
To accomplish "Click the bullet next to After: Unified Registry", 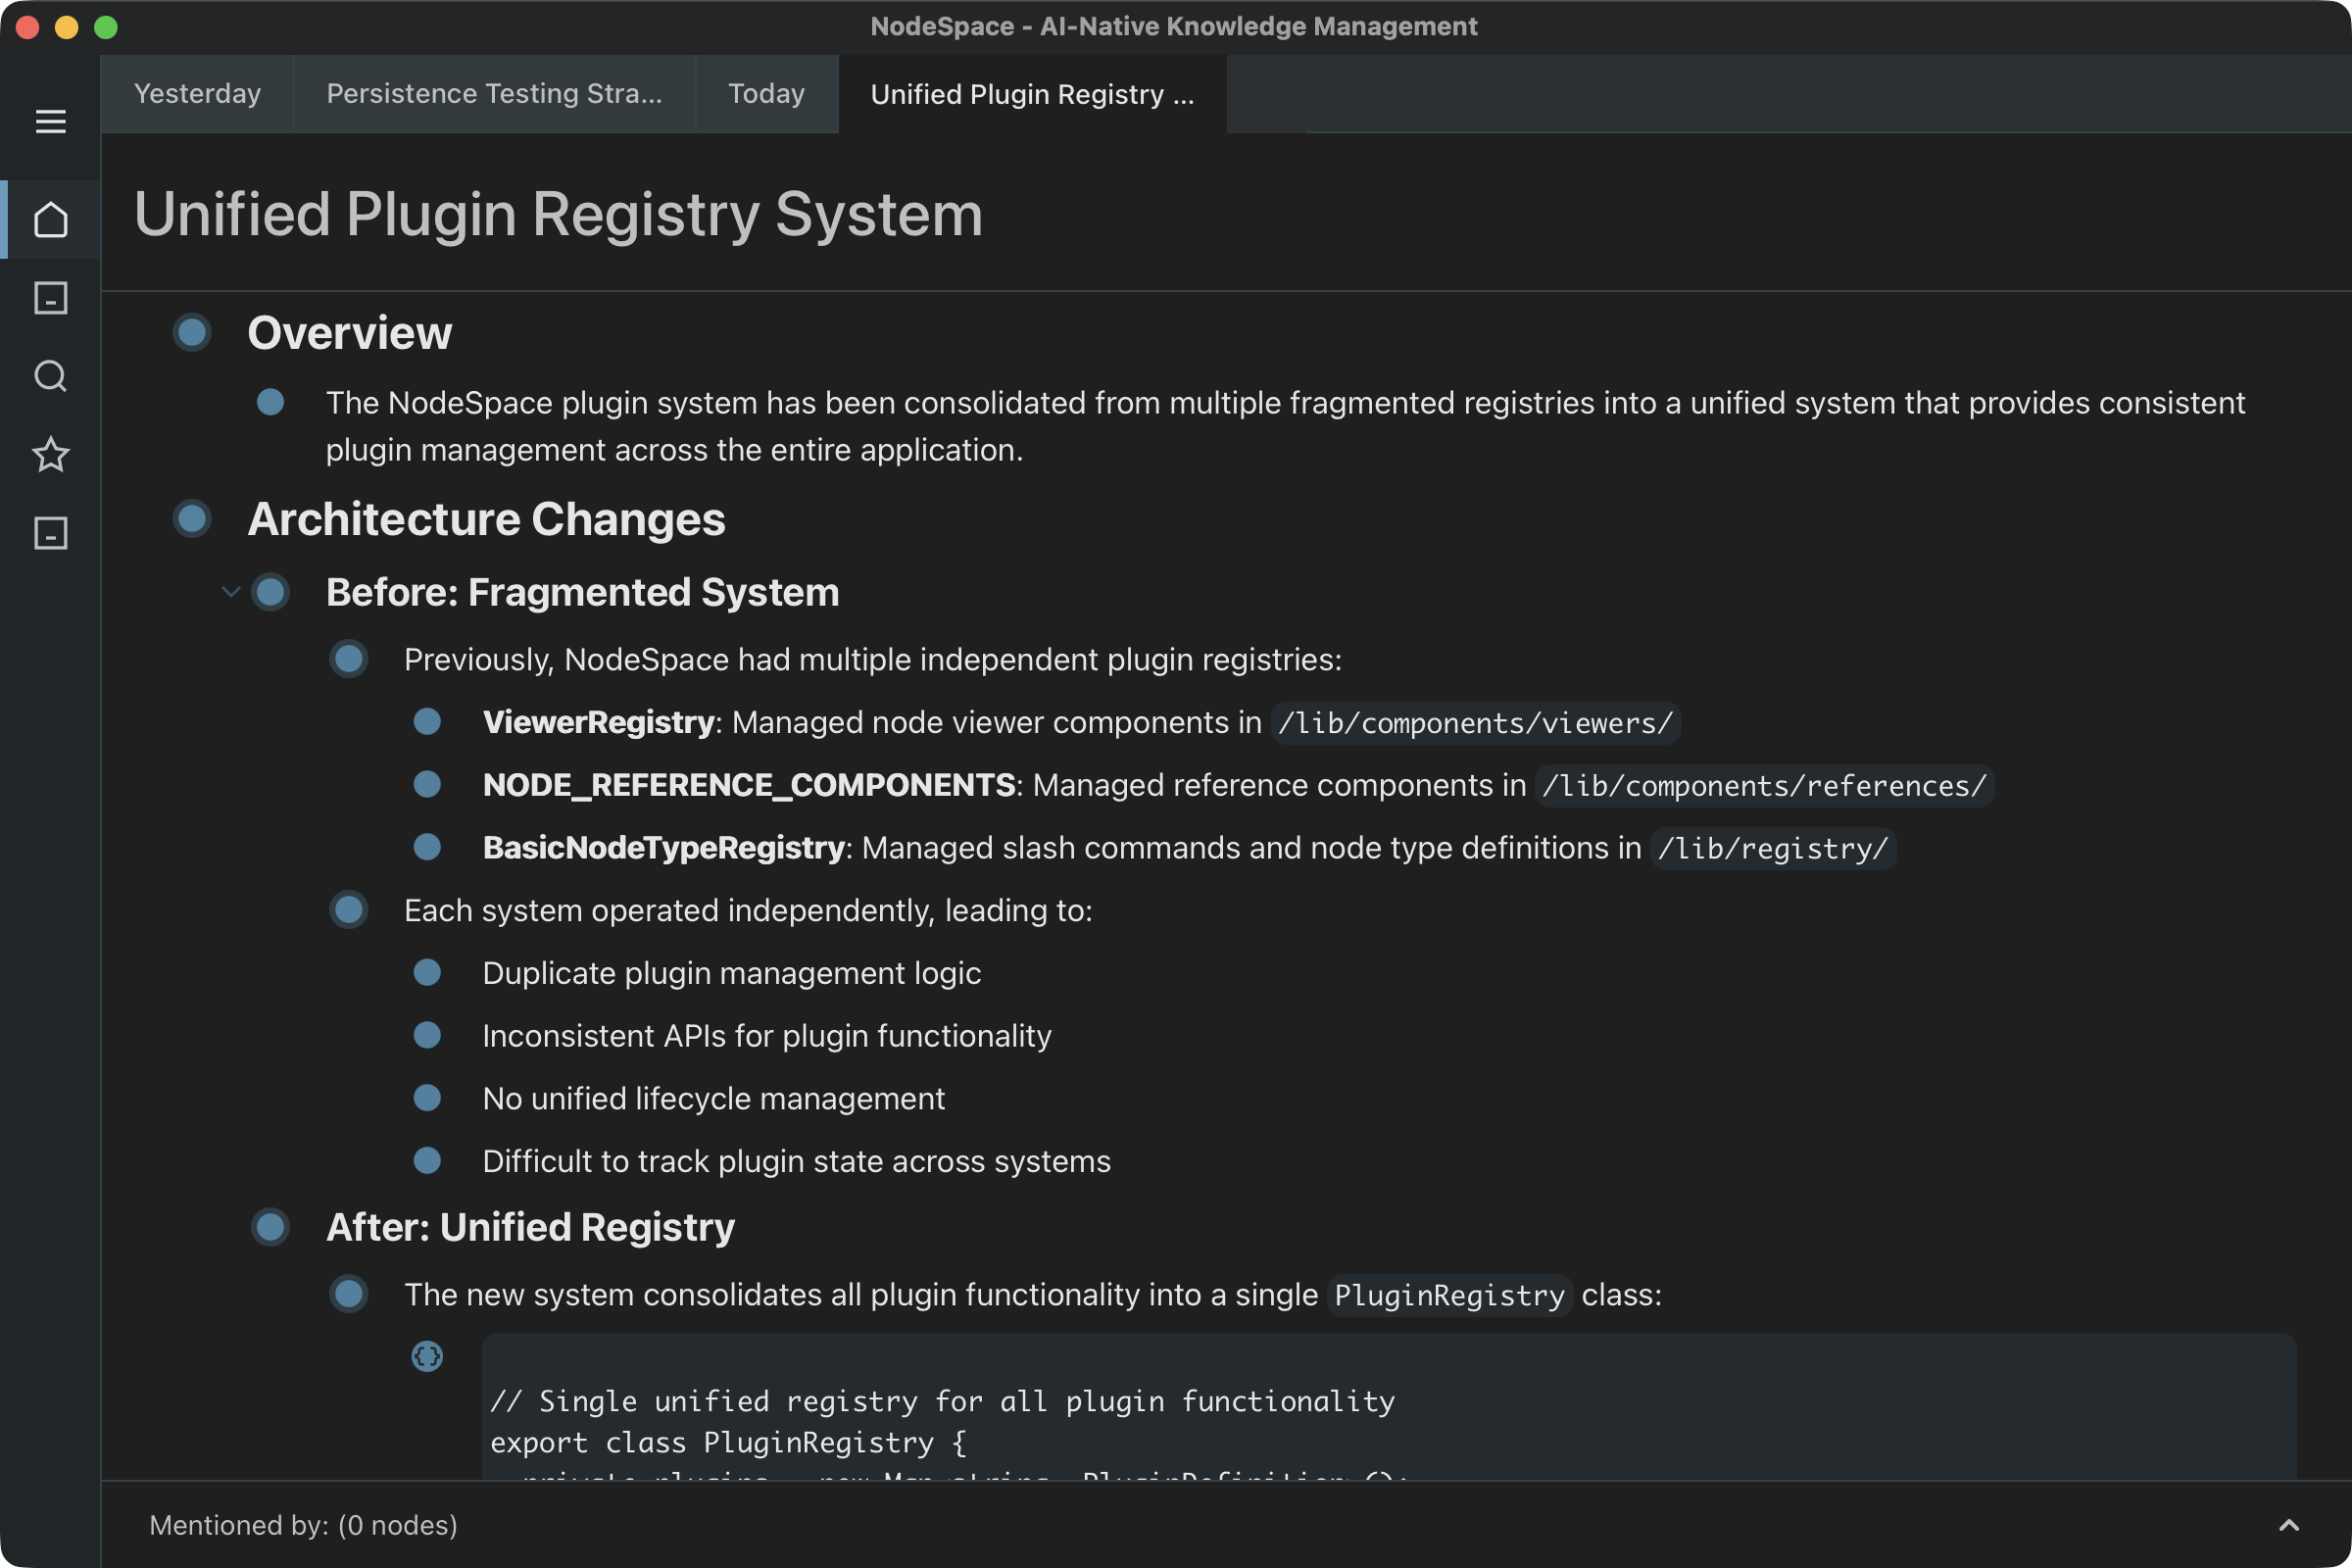I will tap(270, 1227).
